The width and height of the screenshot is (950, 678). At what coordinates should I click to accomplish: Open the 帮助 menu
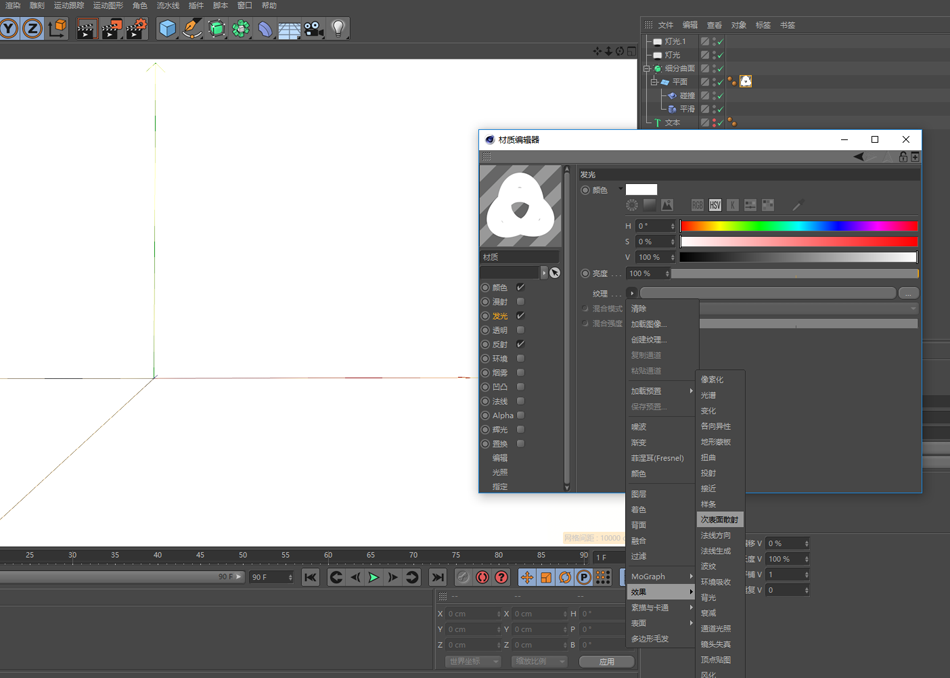click(270, 5)
